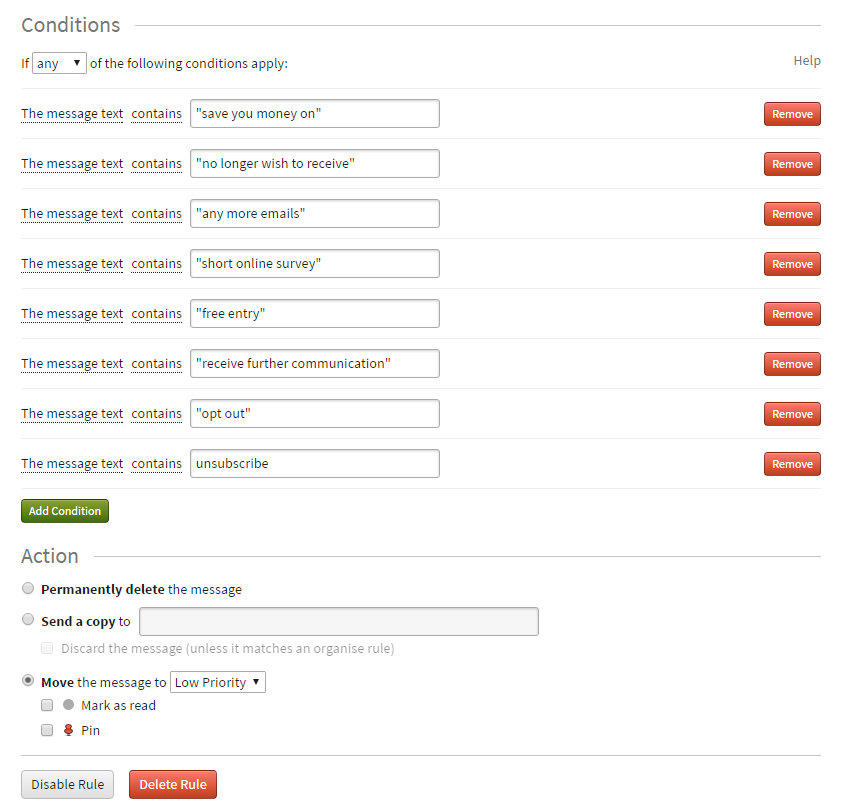Click the Disable Rule button

click(68, 784)
